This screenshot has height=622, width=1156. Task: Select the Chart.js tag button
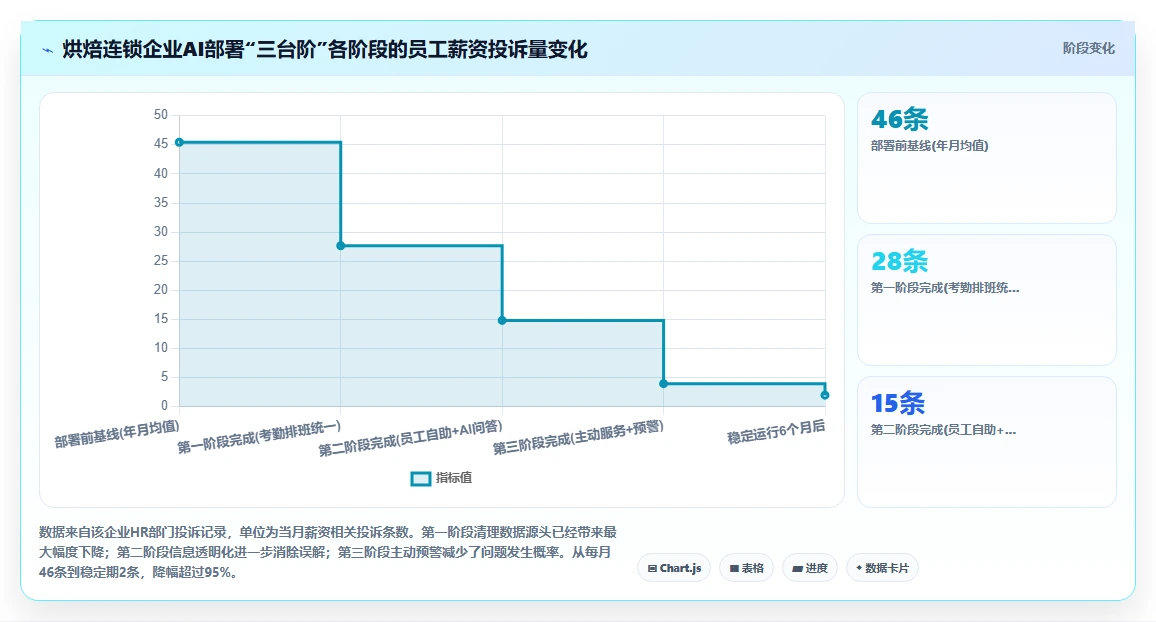674,568
